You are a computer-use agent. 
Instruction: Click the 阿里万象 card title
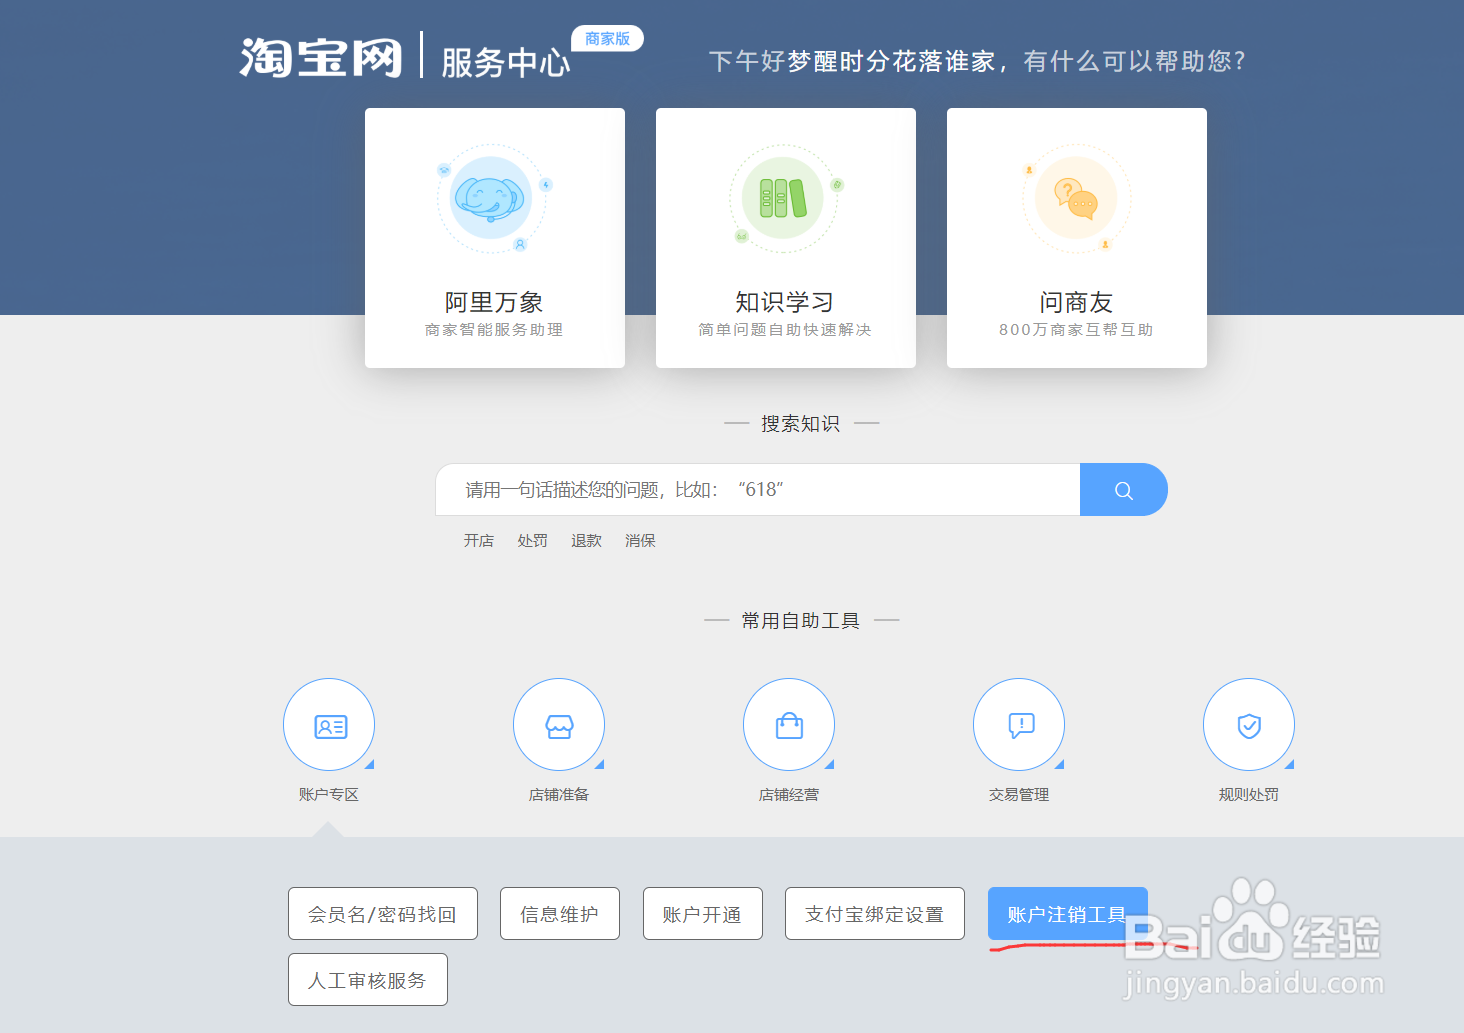pyautogui.click(x=494, y=302)
